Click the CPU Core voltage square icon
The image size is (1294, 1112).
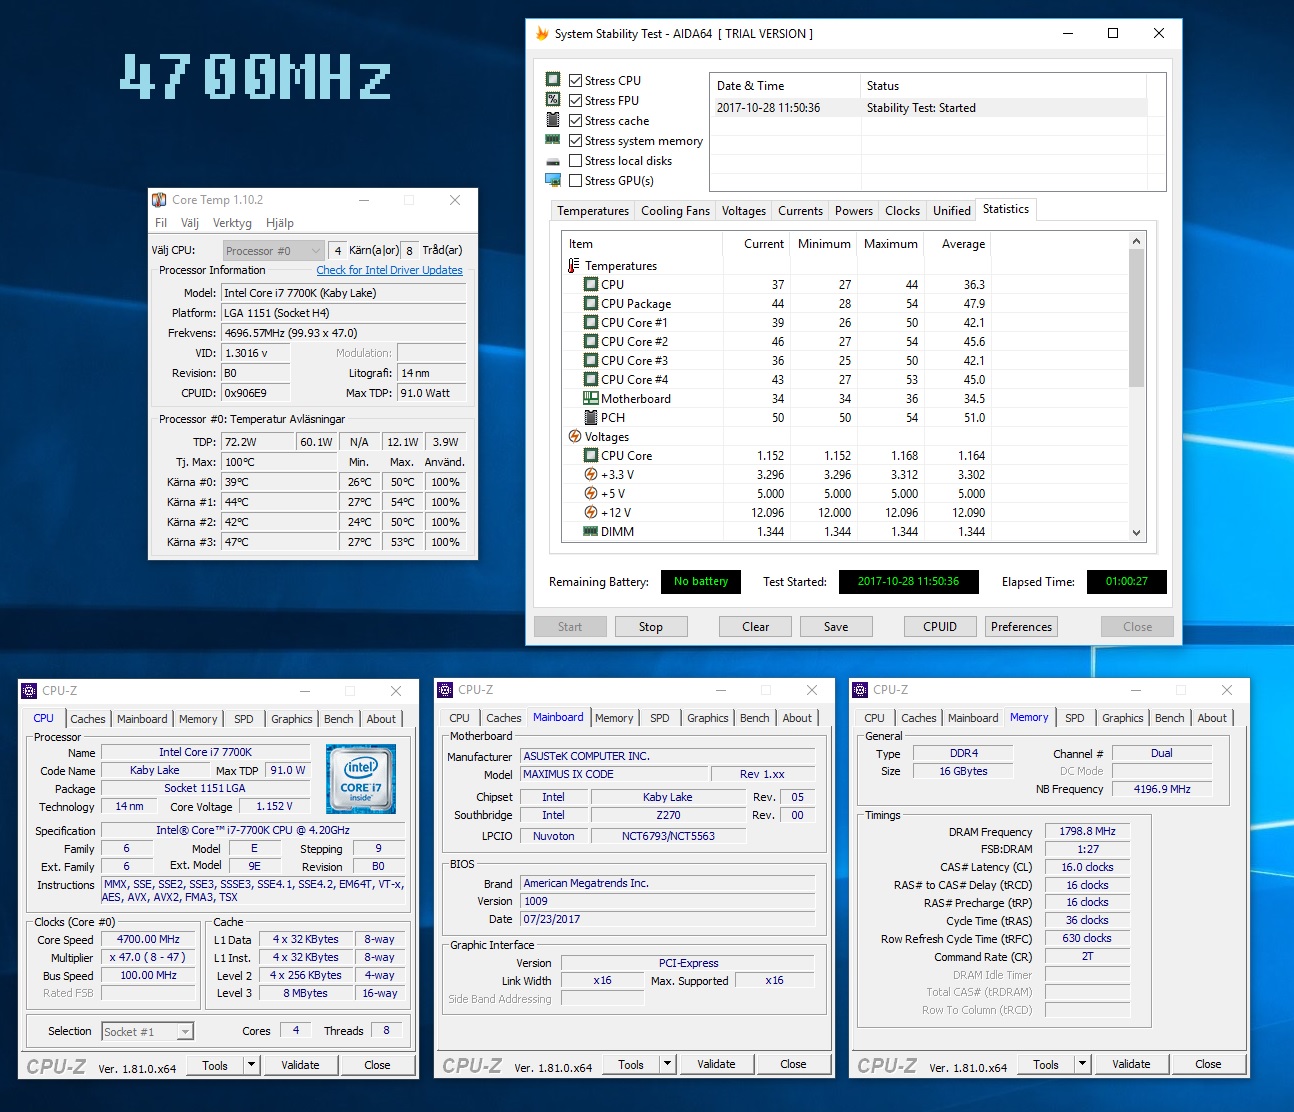click(591, 456)
